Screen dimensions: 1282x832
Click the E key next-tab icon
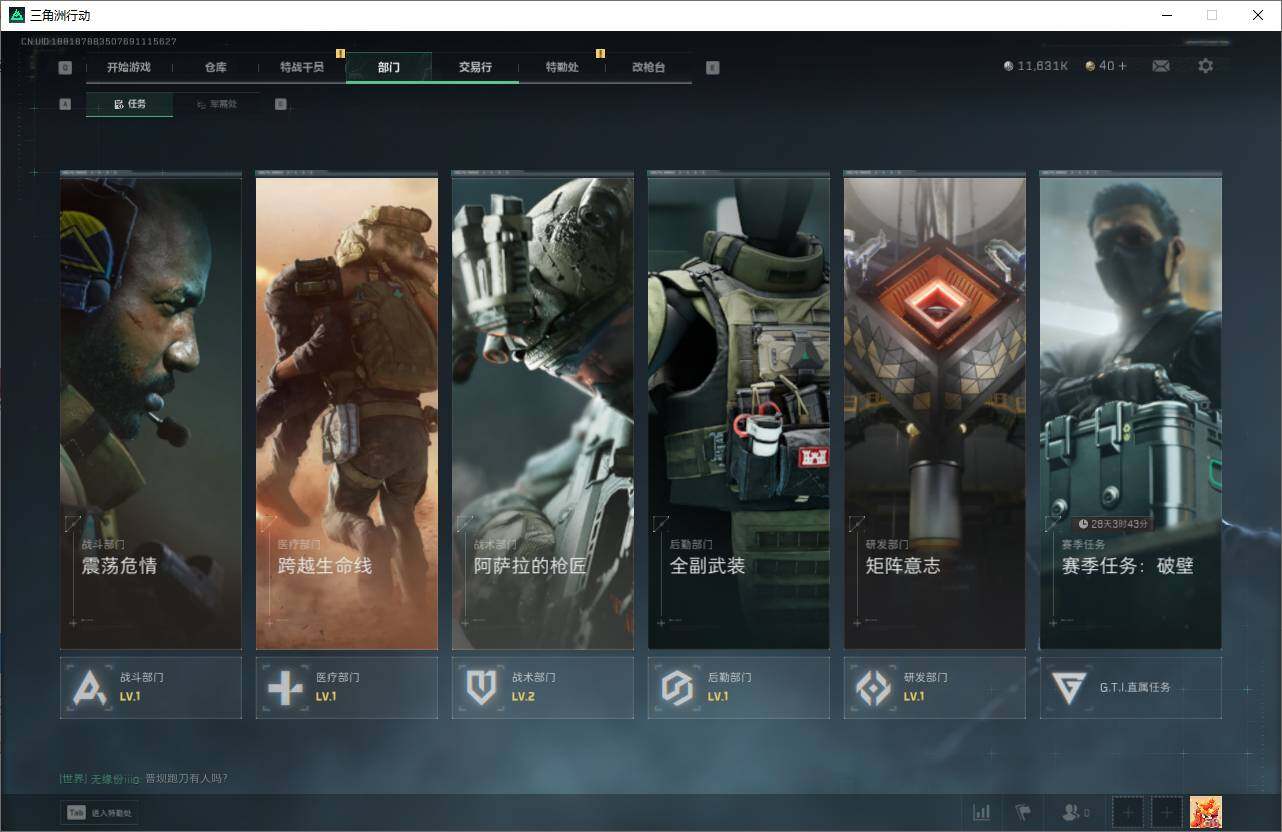pos(712,68)
